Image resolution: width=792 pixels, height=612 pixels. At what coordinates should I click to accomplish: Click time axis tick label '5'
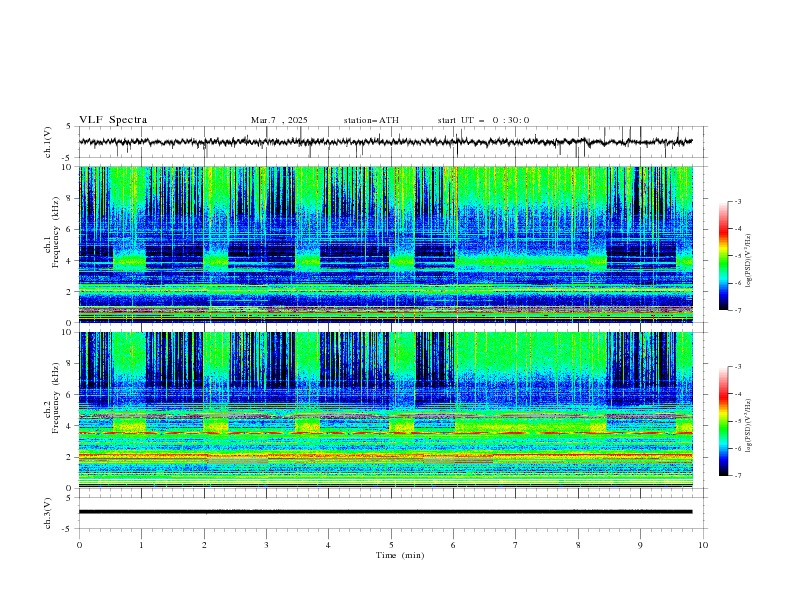coord(391,545)
